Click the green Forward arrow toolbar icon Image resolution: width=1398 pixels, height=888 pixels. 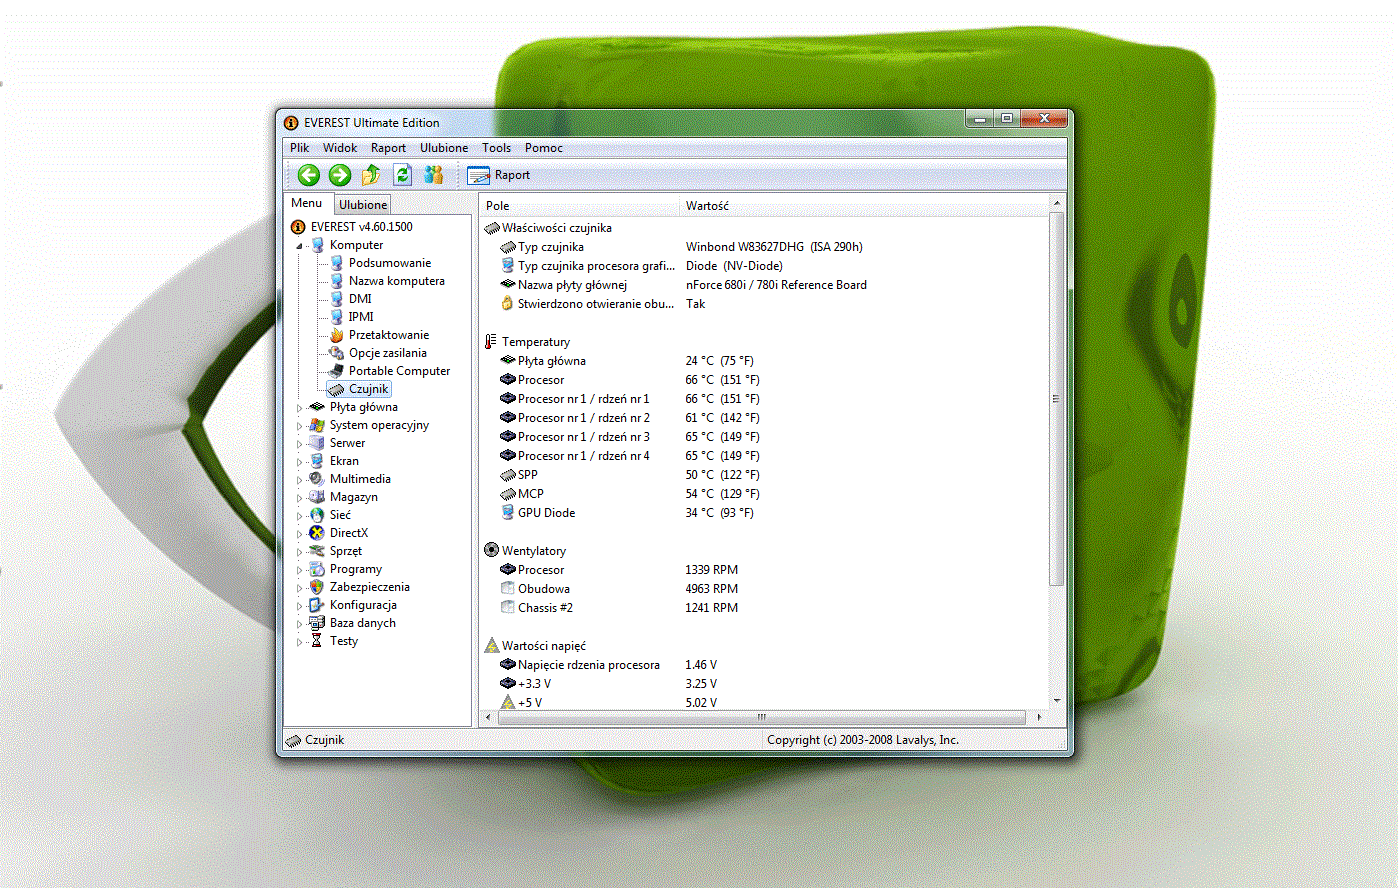340,175
